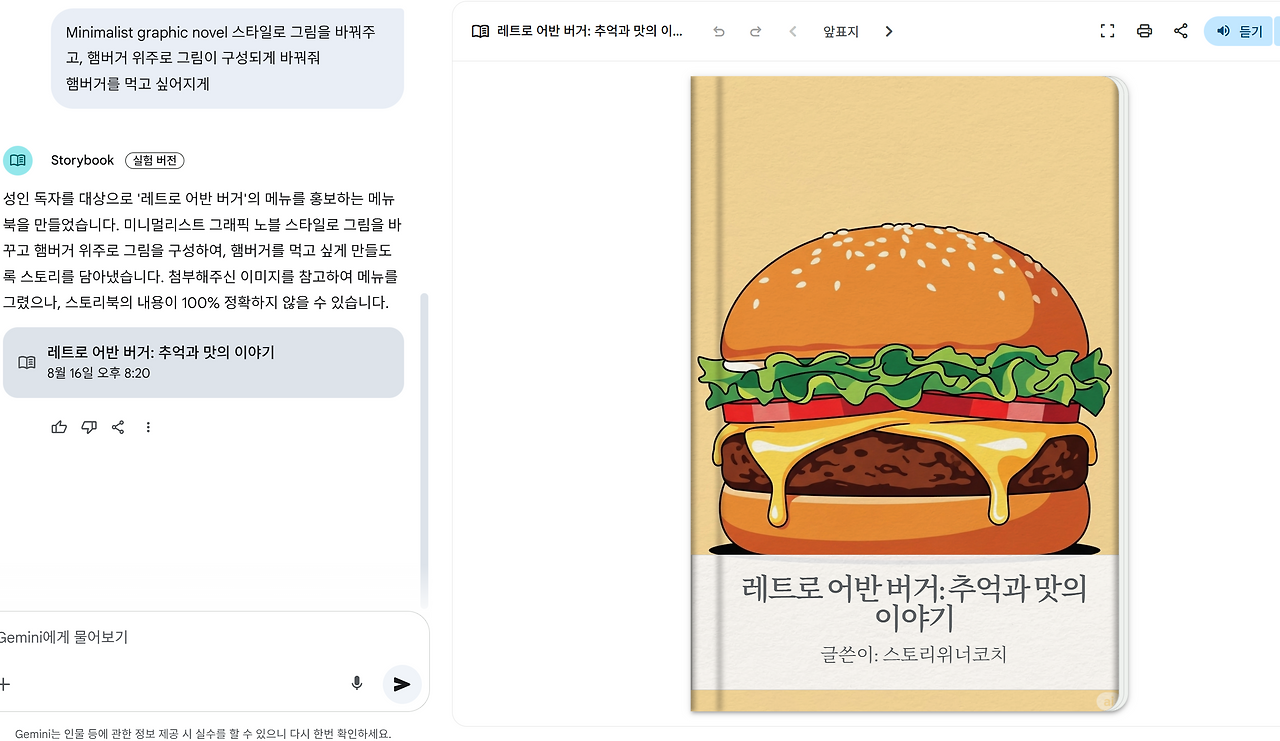Click the microphone icon in prompt box

click(357, 684)
